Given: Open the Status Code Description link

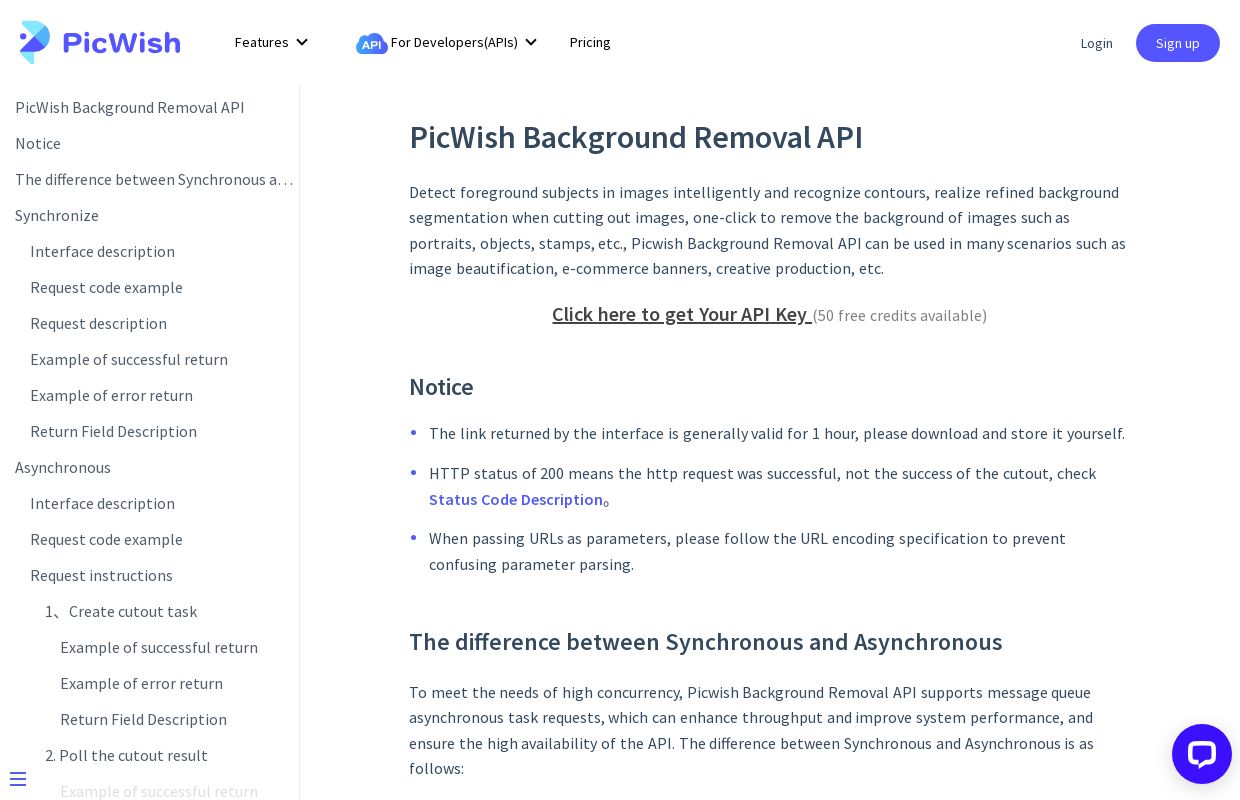Looking at the screenshot, I should coord(516,499).
